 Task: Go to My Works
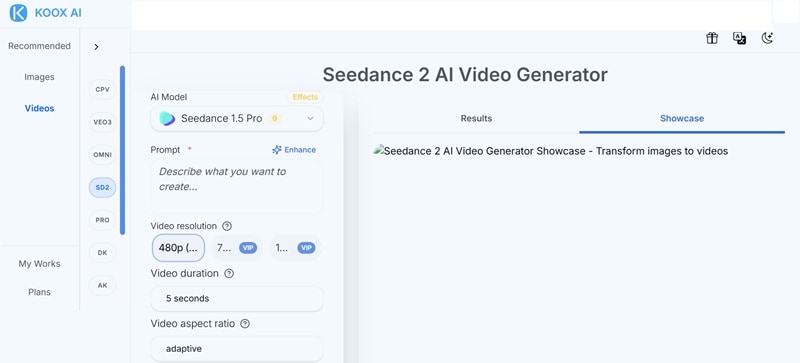coord(39,264)
